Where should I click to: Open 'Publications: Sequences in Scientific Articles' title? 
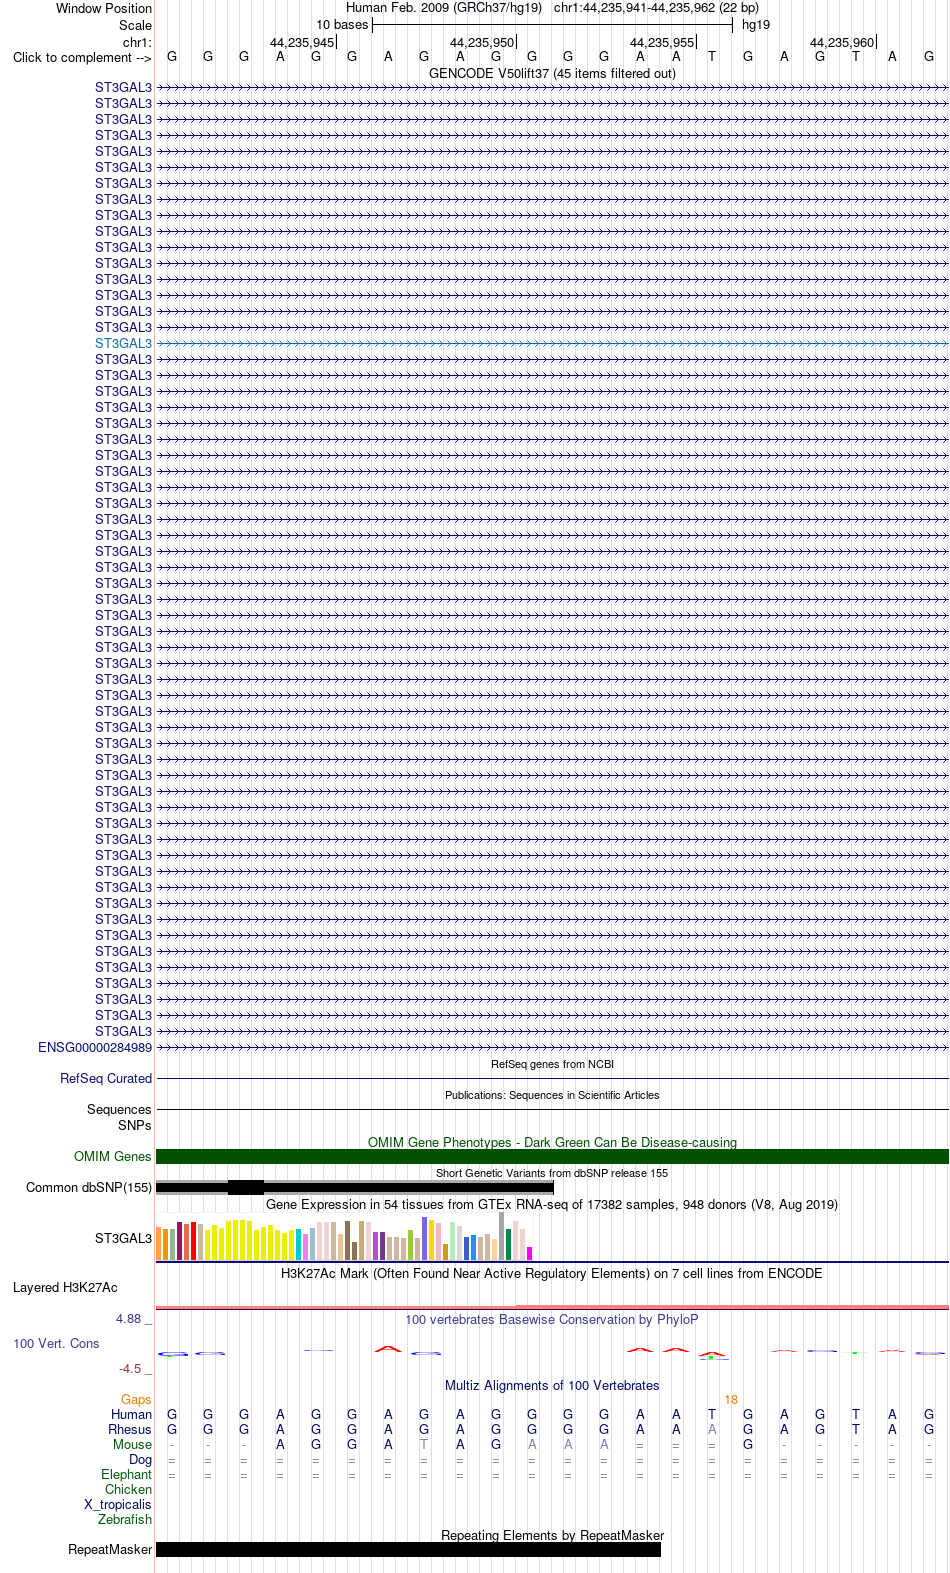(x=552, y=1095)
